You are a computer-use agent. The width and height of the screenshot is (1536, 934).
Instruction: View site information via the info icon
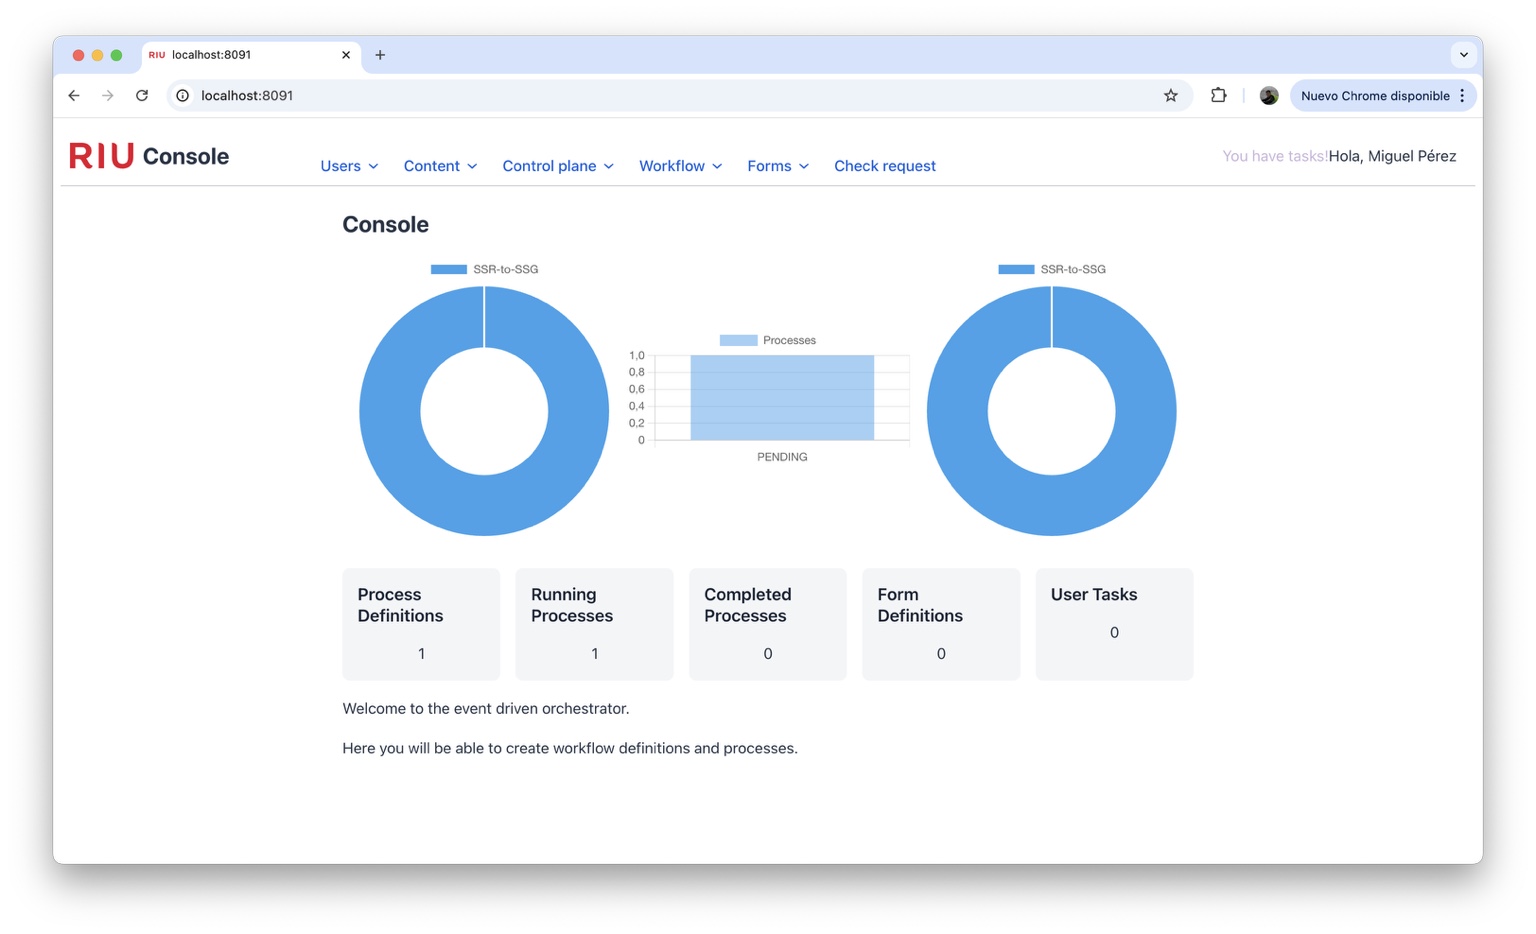click(181, 95)
